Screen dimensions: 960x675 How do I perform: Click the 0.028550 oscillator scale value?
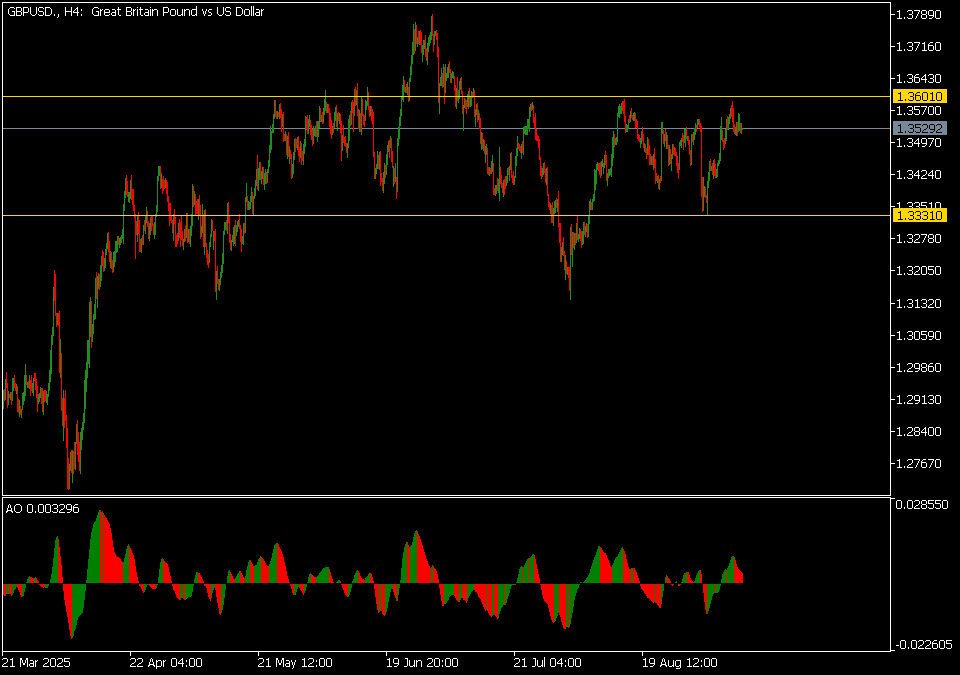pos(921,504)
